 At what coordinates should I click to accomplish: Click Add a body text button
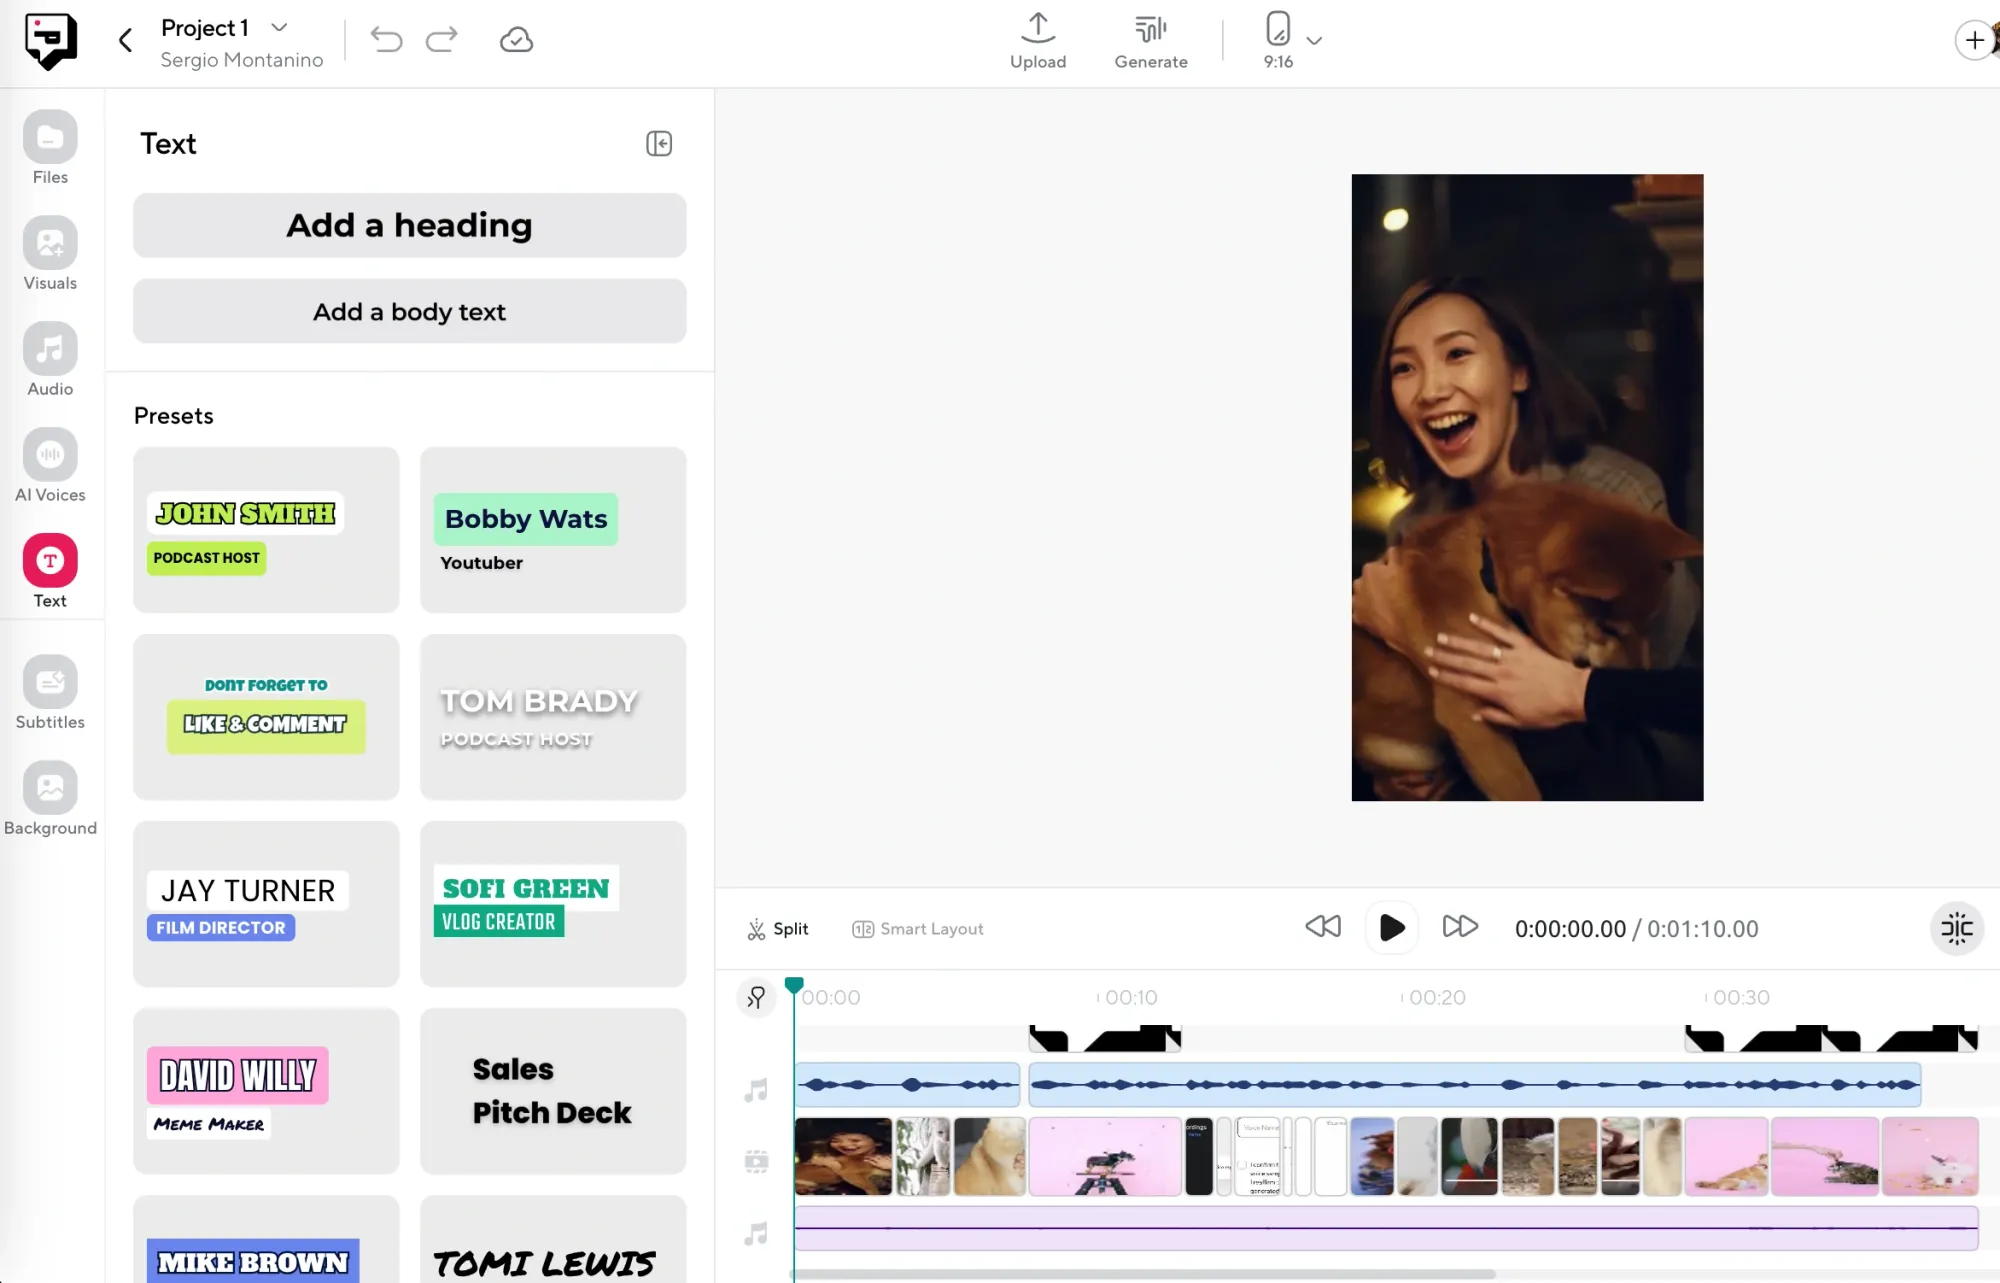click(x=409, y=311)
